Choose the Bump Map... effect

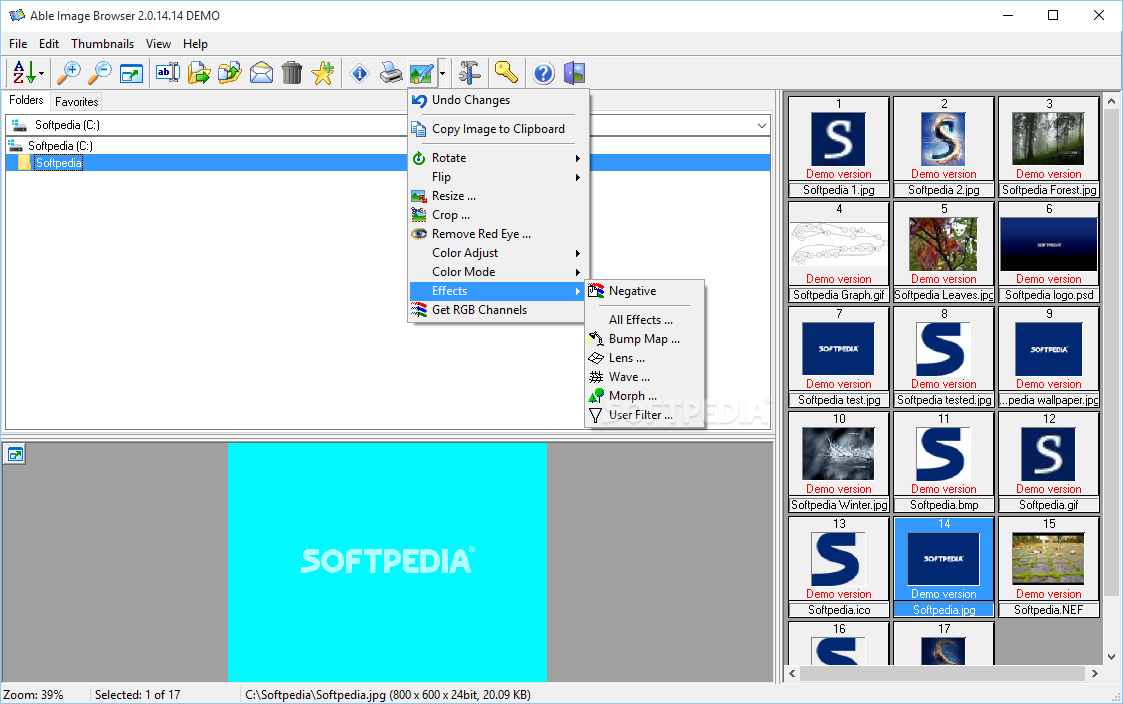point(645,339)
